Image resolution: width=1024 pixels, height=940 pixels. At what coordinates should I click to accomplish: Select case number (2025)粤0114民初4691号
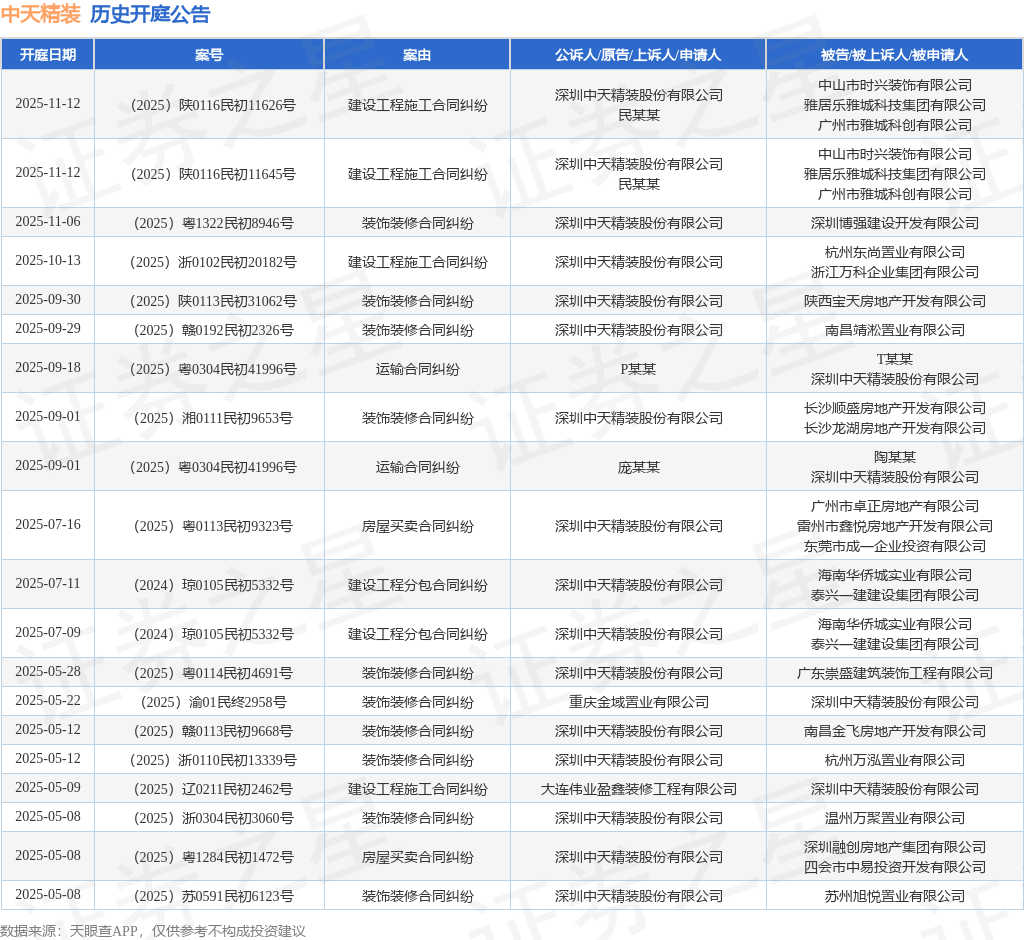click(x=213, y=673)
